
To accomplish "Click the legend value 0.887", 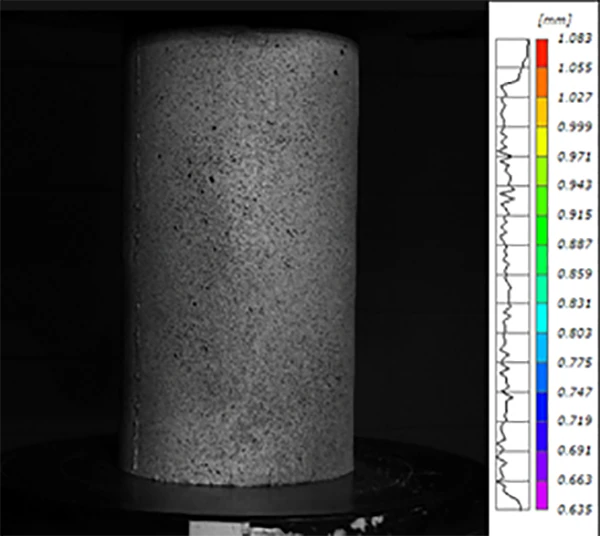I will point(575,244).
